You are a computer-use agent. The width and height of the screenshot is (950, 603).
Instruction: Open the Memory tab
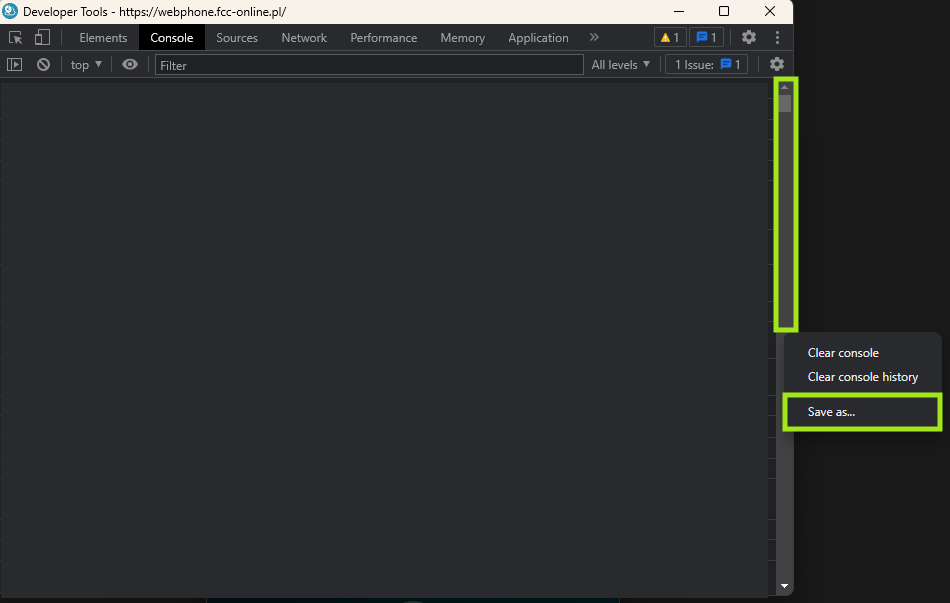click(x=462, y=38)
